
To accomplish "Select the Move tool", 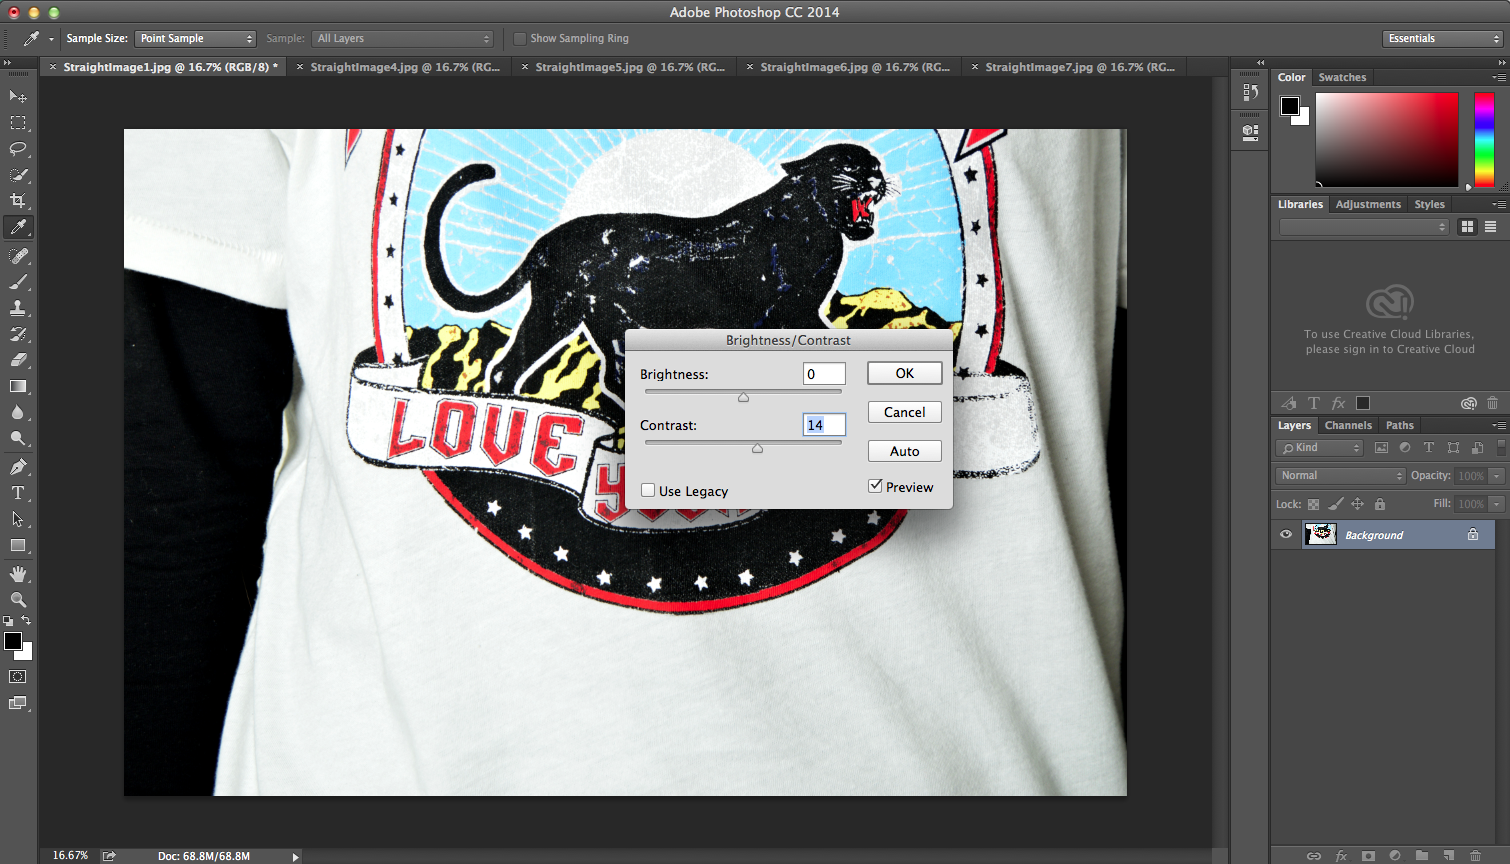I will tap(18, 96).
